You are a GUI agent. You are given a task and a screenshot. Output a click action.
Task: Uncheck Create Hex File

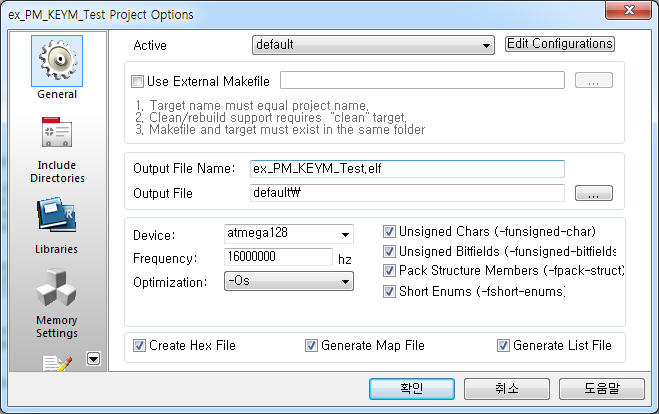point(140,346)
